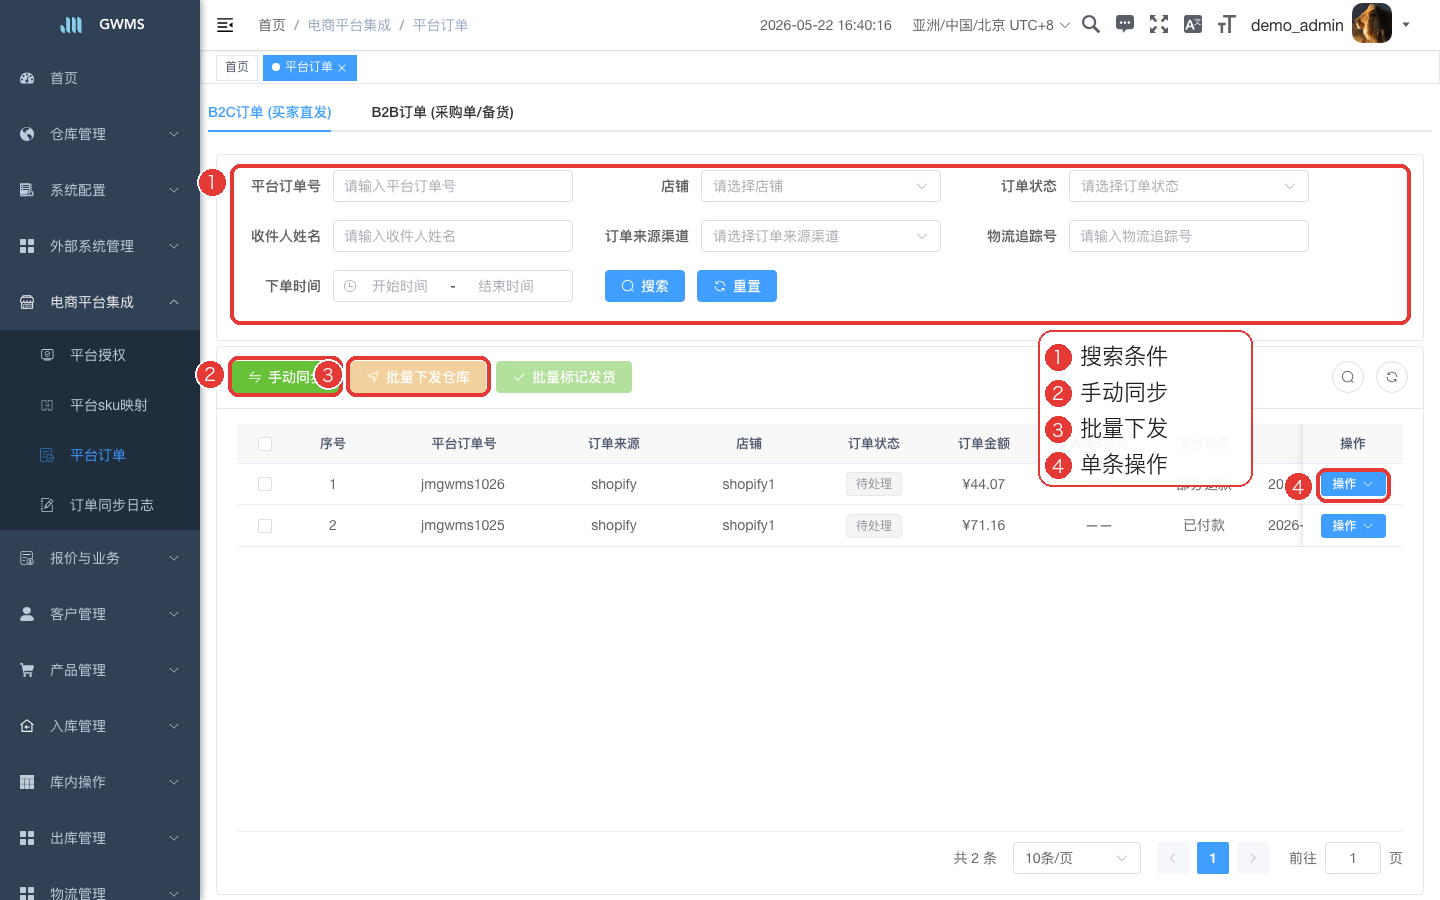1440x900 pixels.
Task: Open the 订单来源渠道 dropdown
Action: pos(821,236)
